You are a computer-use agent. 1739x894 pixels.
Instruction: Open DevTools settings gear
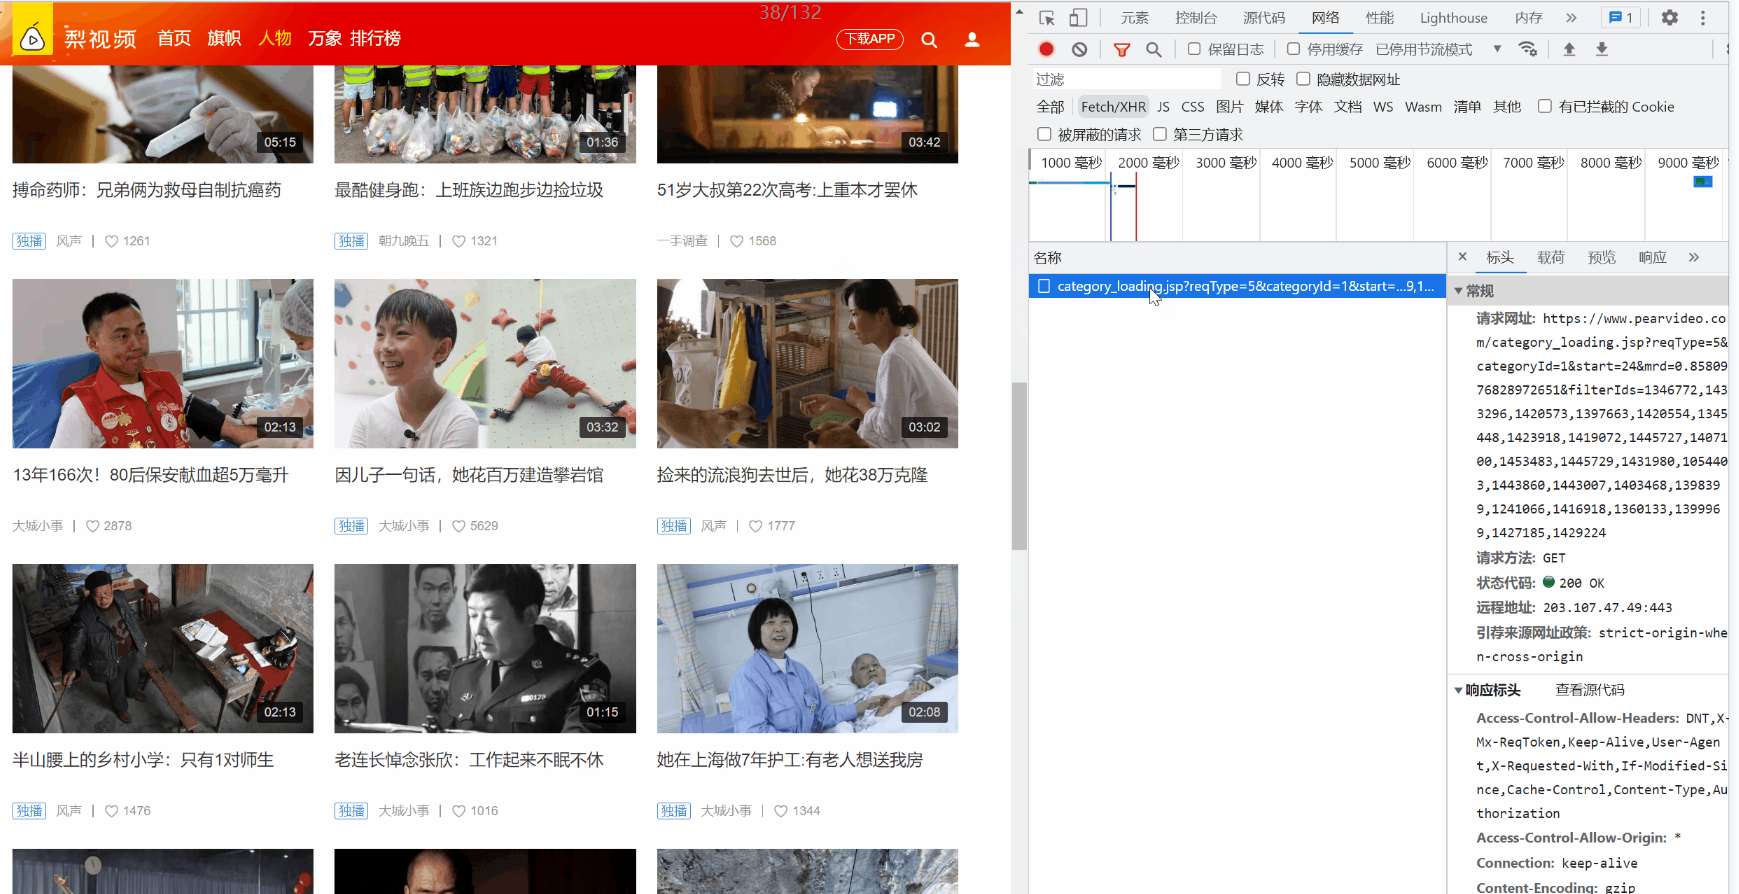(x=1670, y=18)
